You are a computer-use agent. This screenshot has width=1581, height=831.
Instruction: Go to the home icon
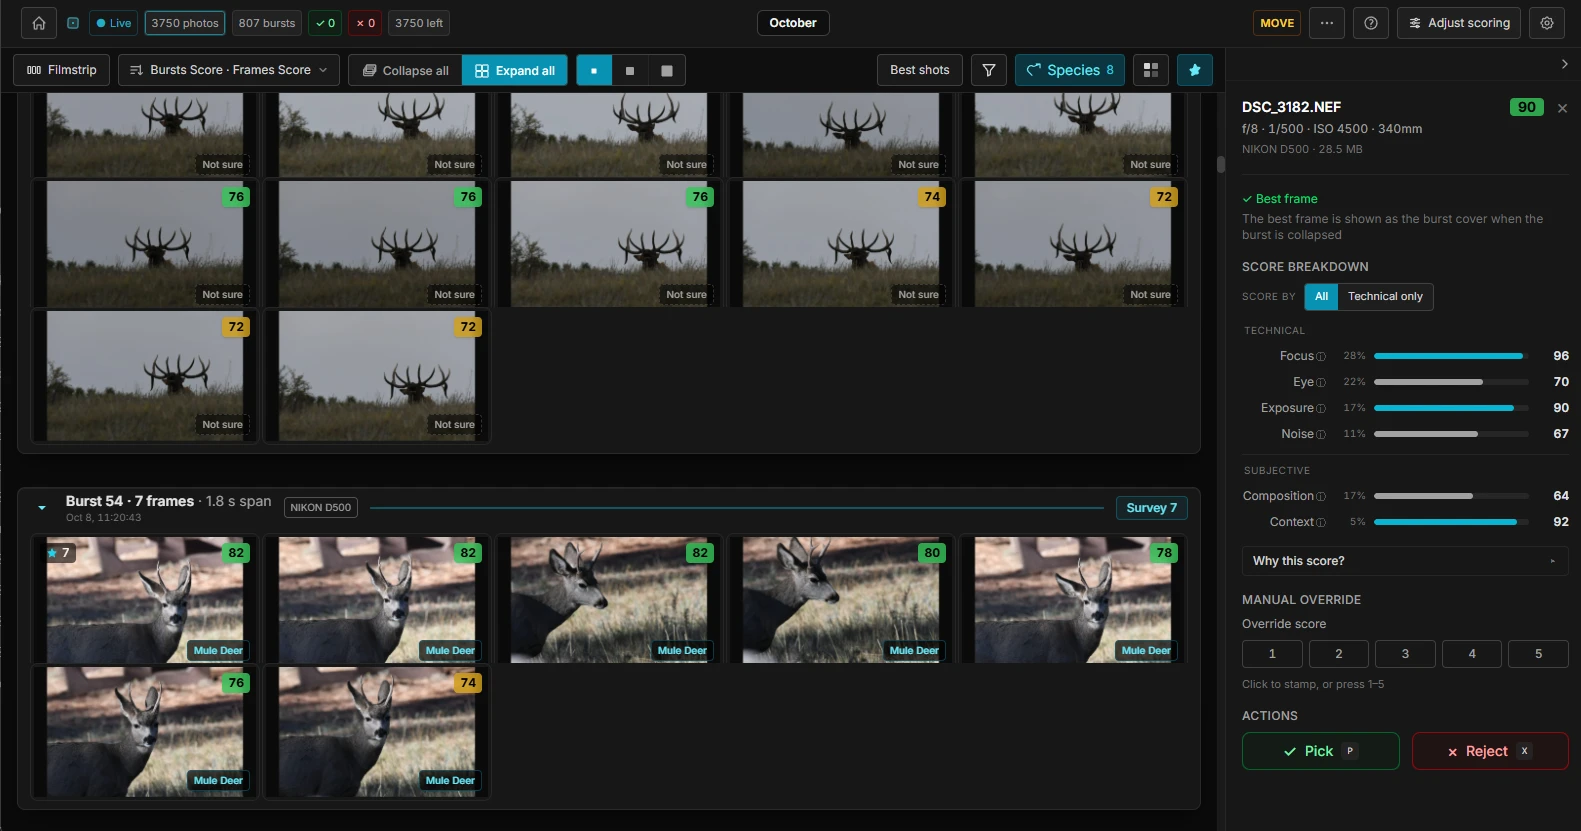click(x=38, y=23)
